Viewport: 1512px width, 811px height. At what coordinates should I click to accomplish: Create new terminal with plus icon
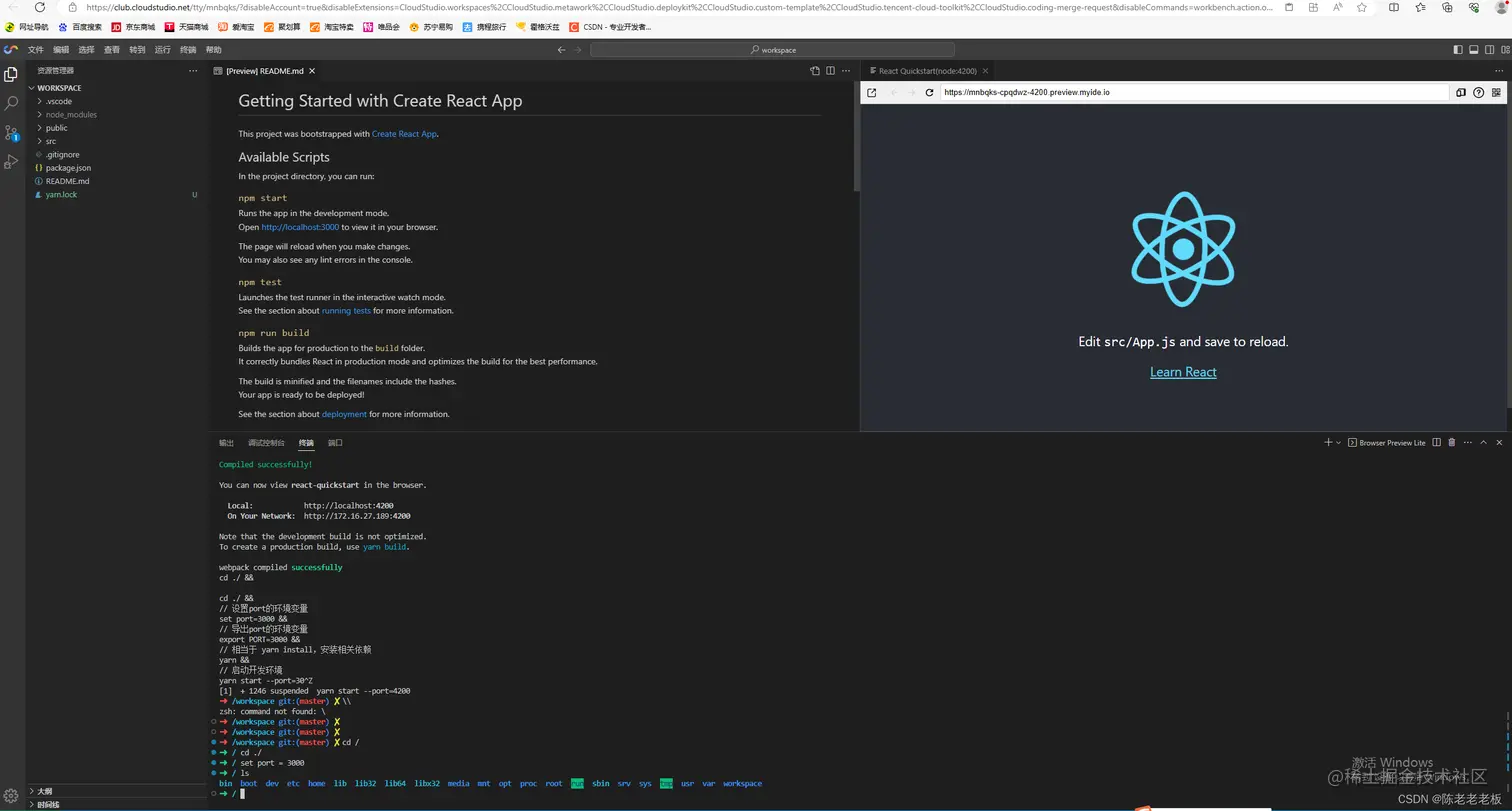(1328, 442)
